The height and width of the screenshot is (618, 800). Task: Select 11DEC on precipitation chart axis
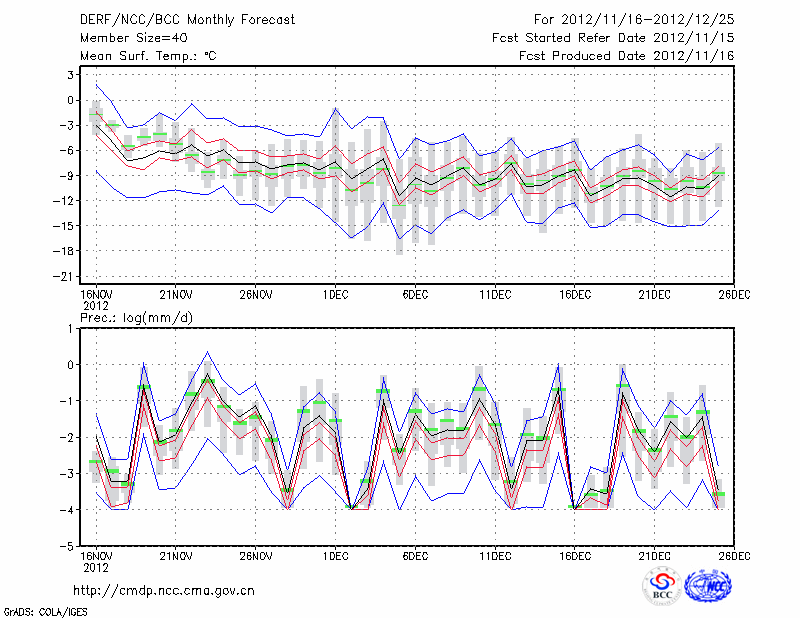(x=495, y=555)
